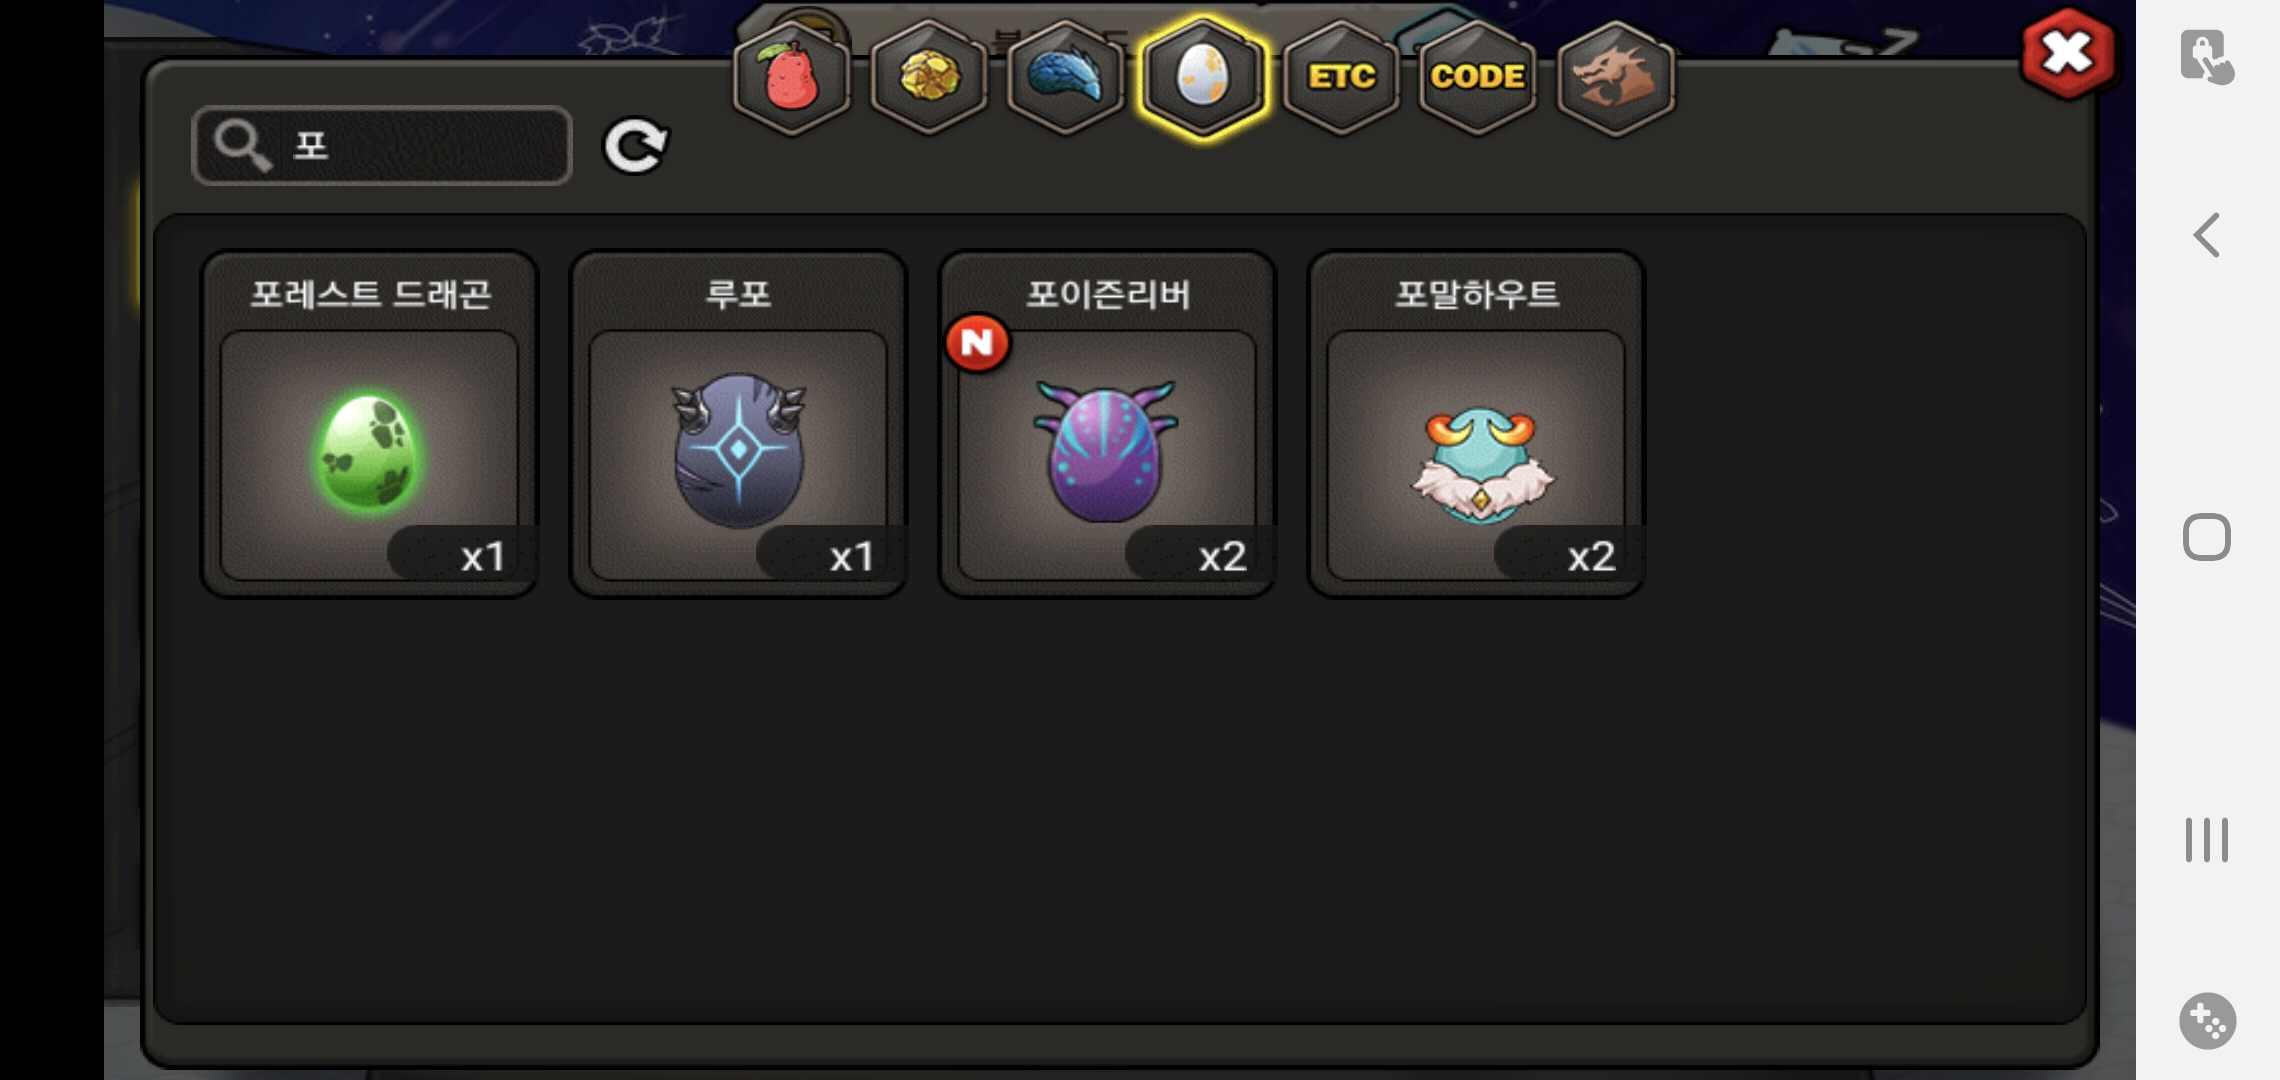Switch to the gold nugget tab
The height and width of the screenshot is (1080, 2280).
(x=929, y=78)
